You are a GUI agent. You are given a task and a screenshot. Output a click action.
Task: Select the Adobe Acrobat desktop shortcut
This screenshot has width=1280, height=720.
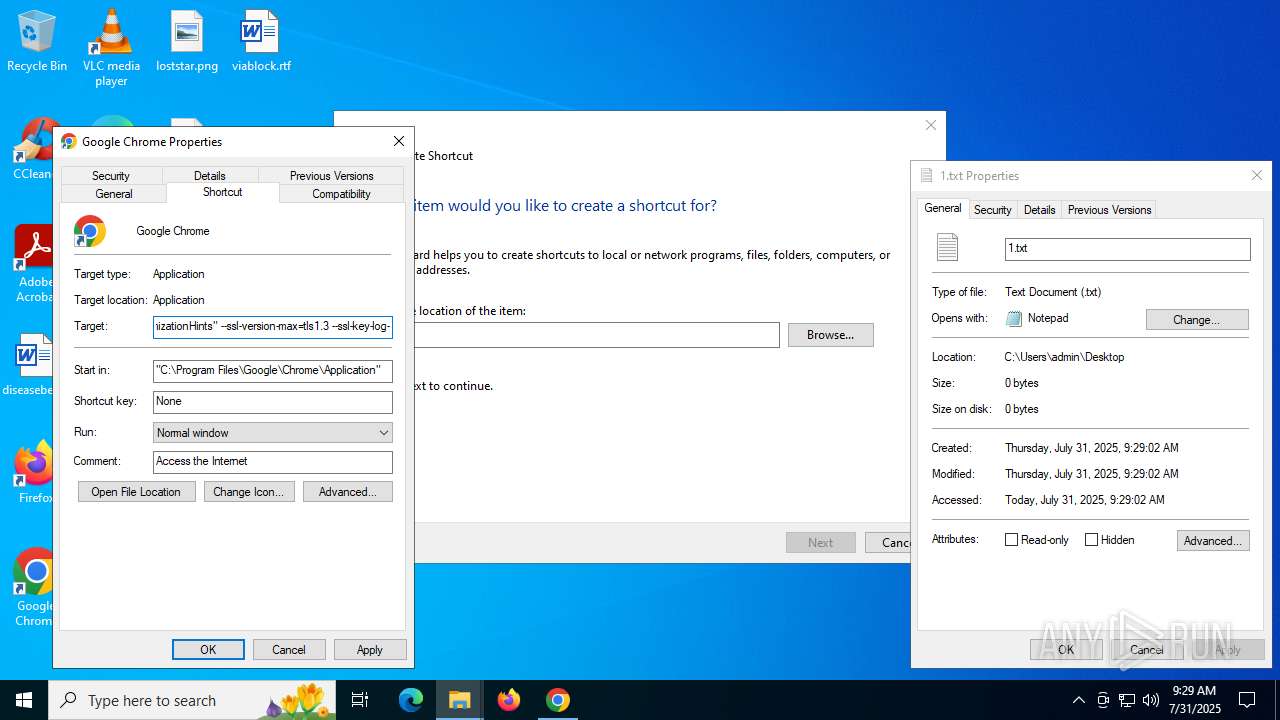[x=33, y=263]
